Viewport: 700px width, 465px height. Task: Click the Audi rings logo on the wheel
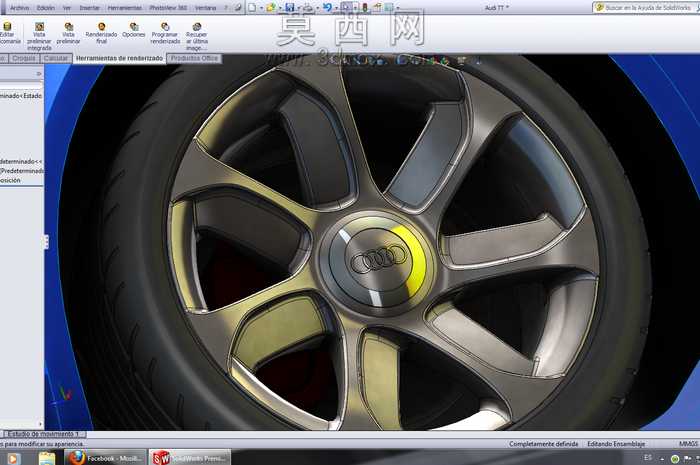379,259
